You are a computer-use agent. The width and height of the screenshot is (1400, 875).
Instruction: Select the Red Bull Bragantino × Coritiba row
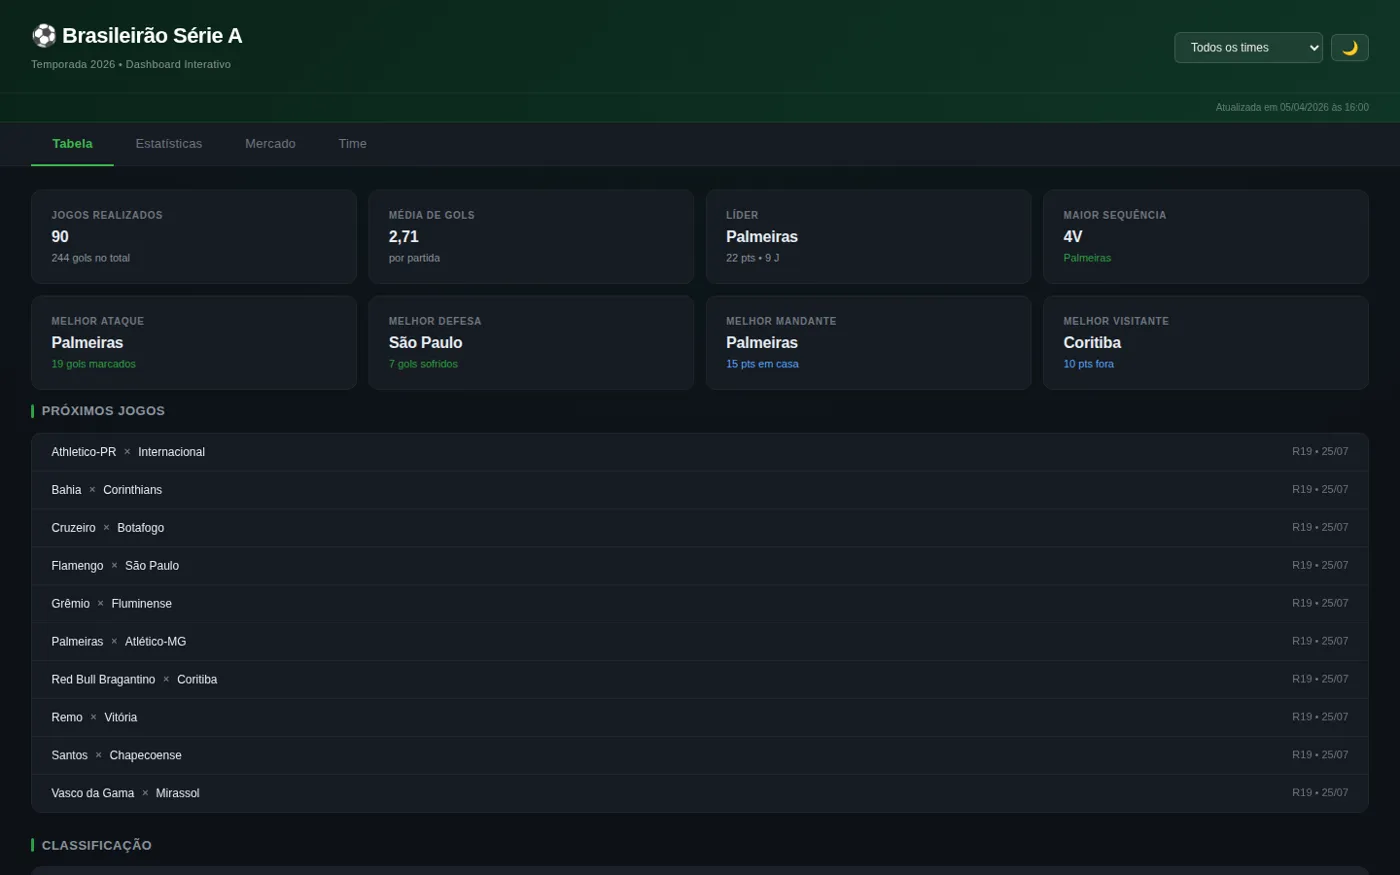700,680
